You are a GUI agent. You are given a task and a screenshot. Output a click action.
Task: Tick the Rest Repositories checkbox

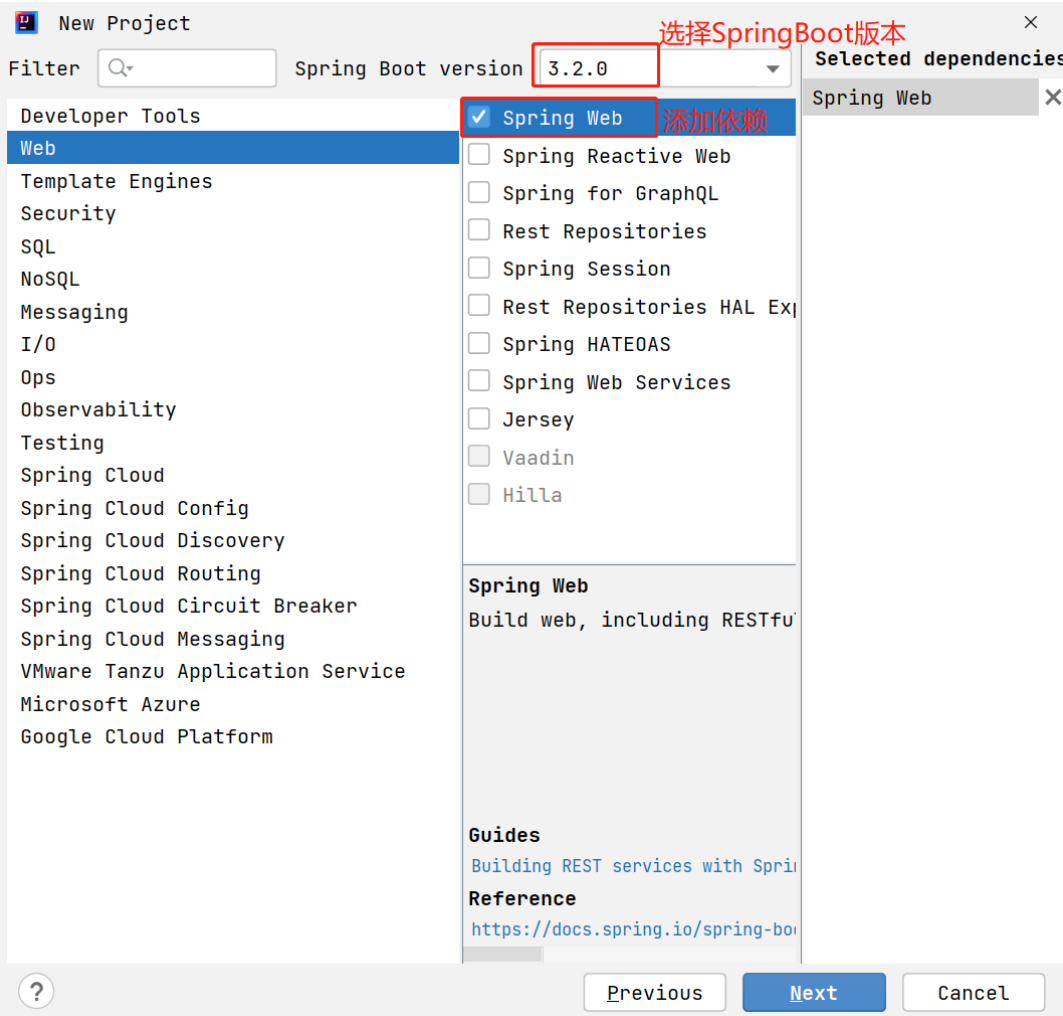[x=479, y=230]
